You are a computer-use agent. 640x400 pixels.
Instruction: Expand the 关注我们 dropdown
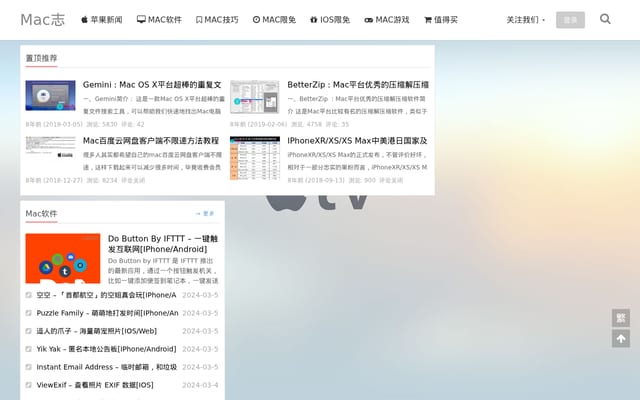click(x=525, y=20)
